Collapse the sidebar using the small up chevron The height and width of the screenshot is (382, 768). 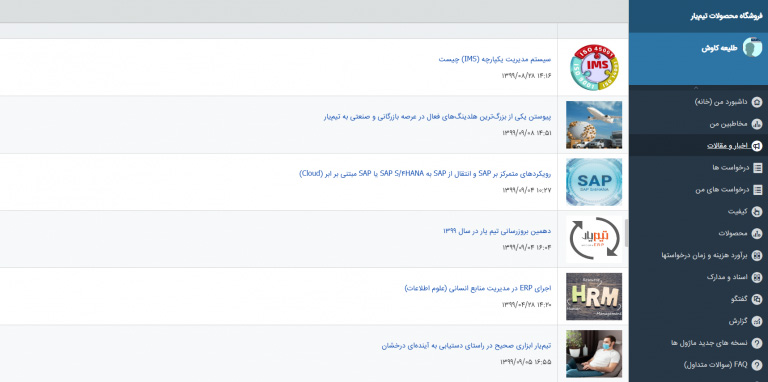695,88
